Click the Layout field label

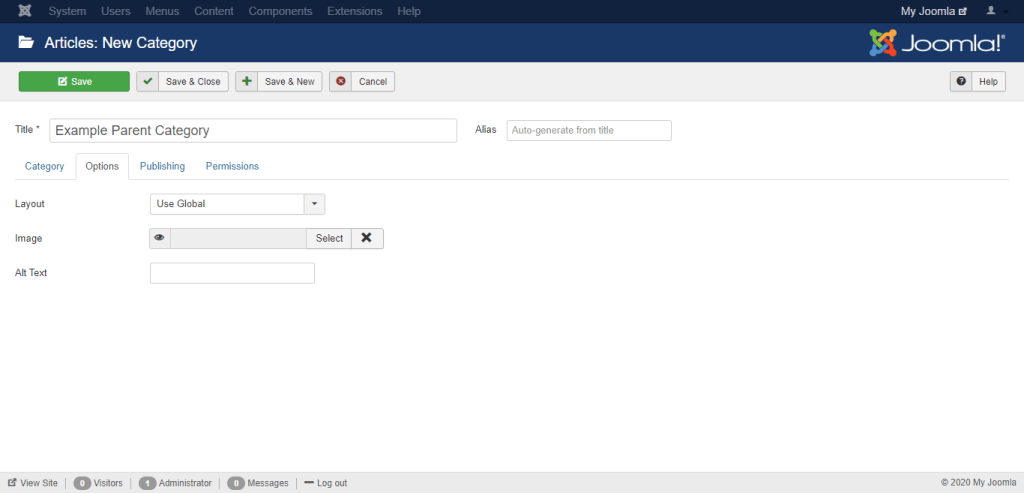[30, 204]
